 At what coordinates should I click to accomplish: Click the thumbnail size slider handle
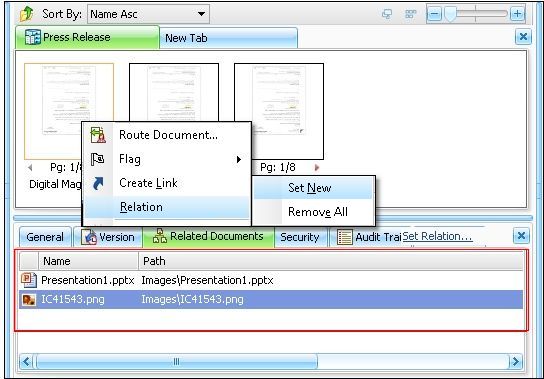[450, 14]
